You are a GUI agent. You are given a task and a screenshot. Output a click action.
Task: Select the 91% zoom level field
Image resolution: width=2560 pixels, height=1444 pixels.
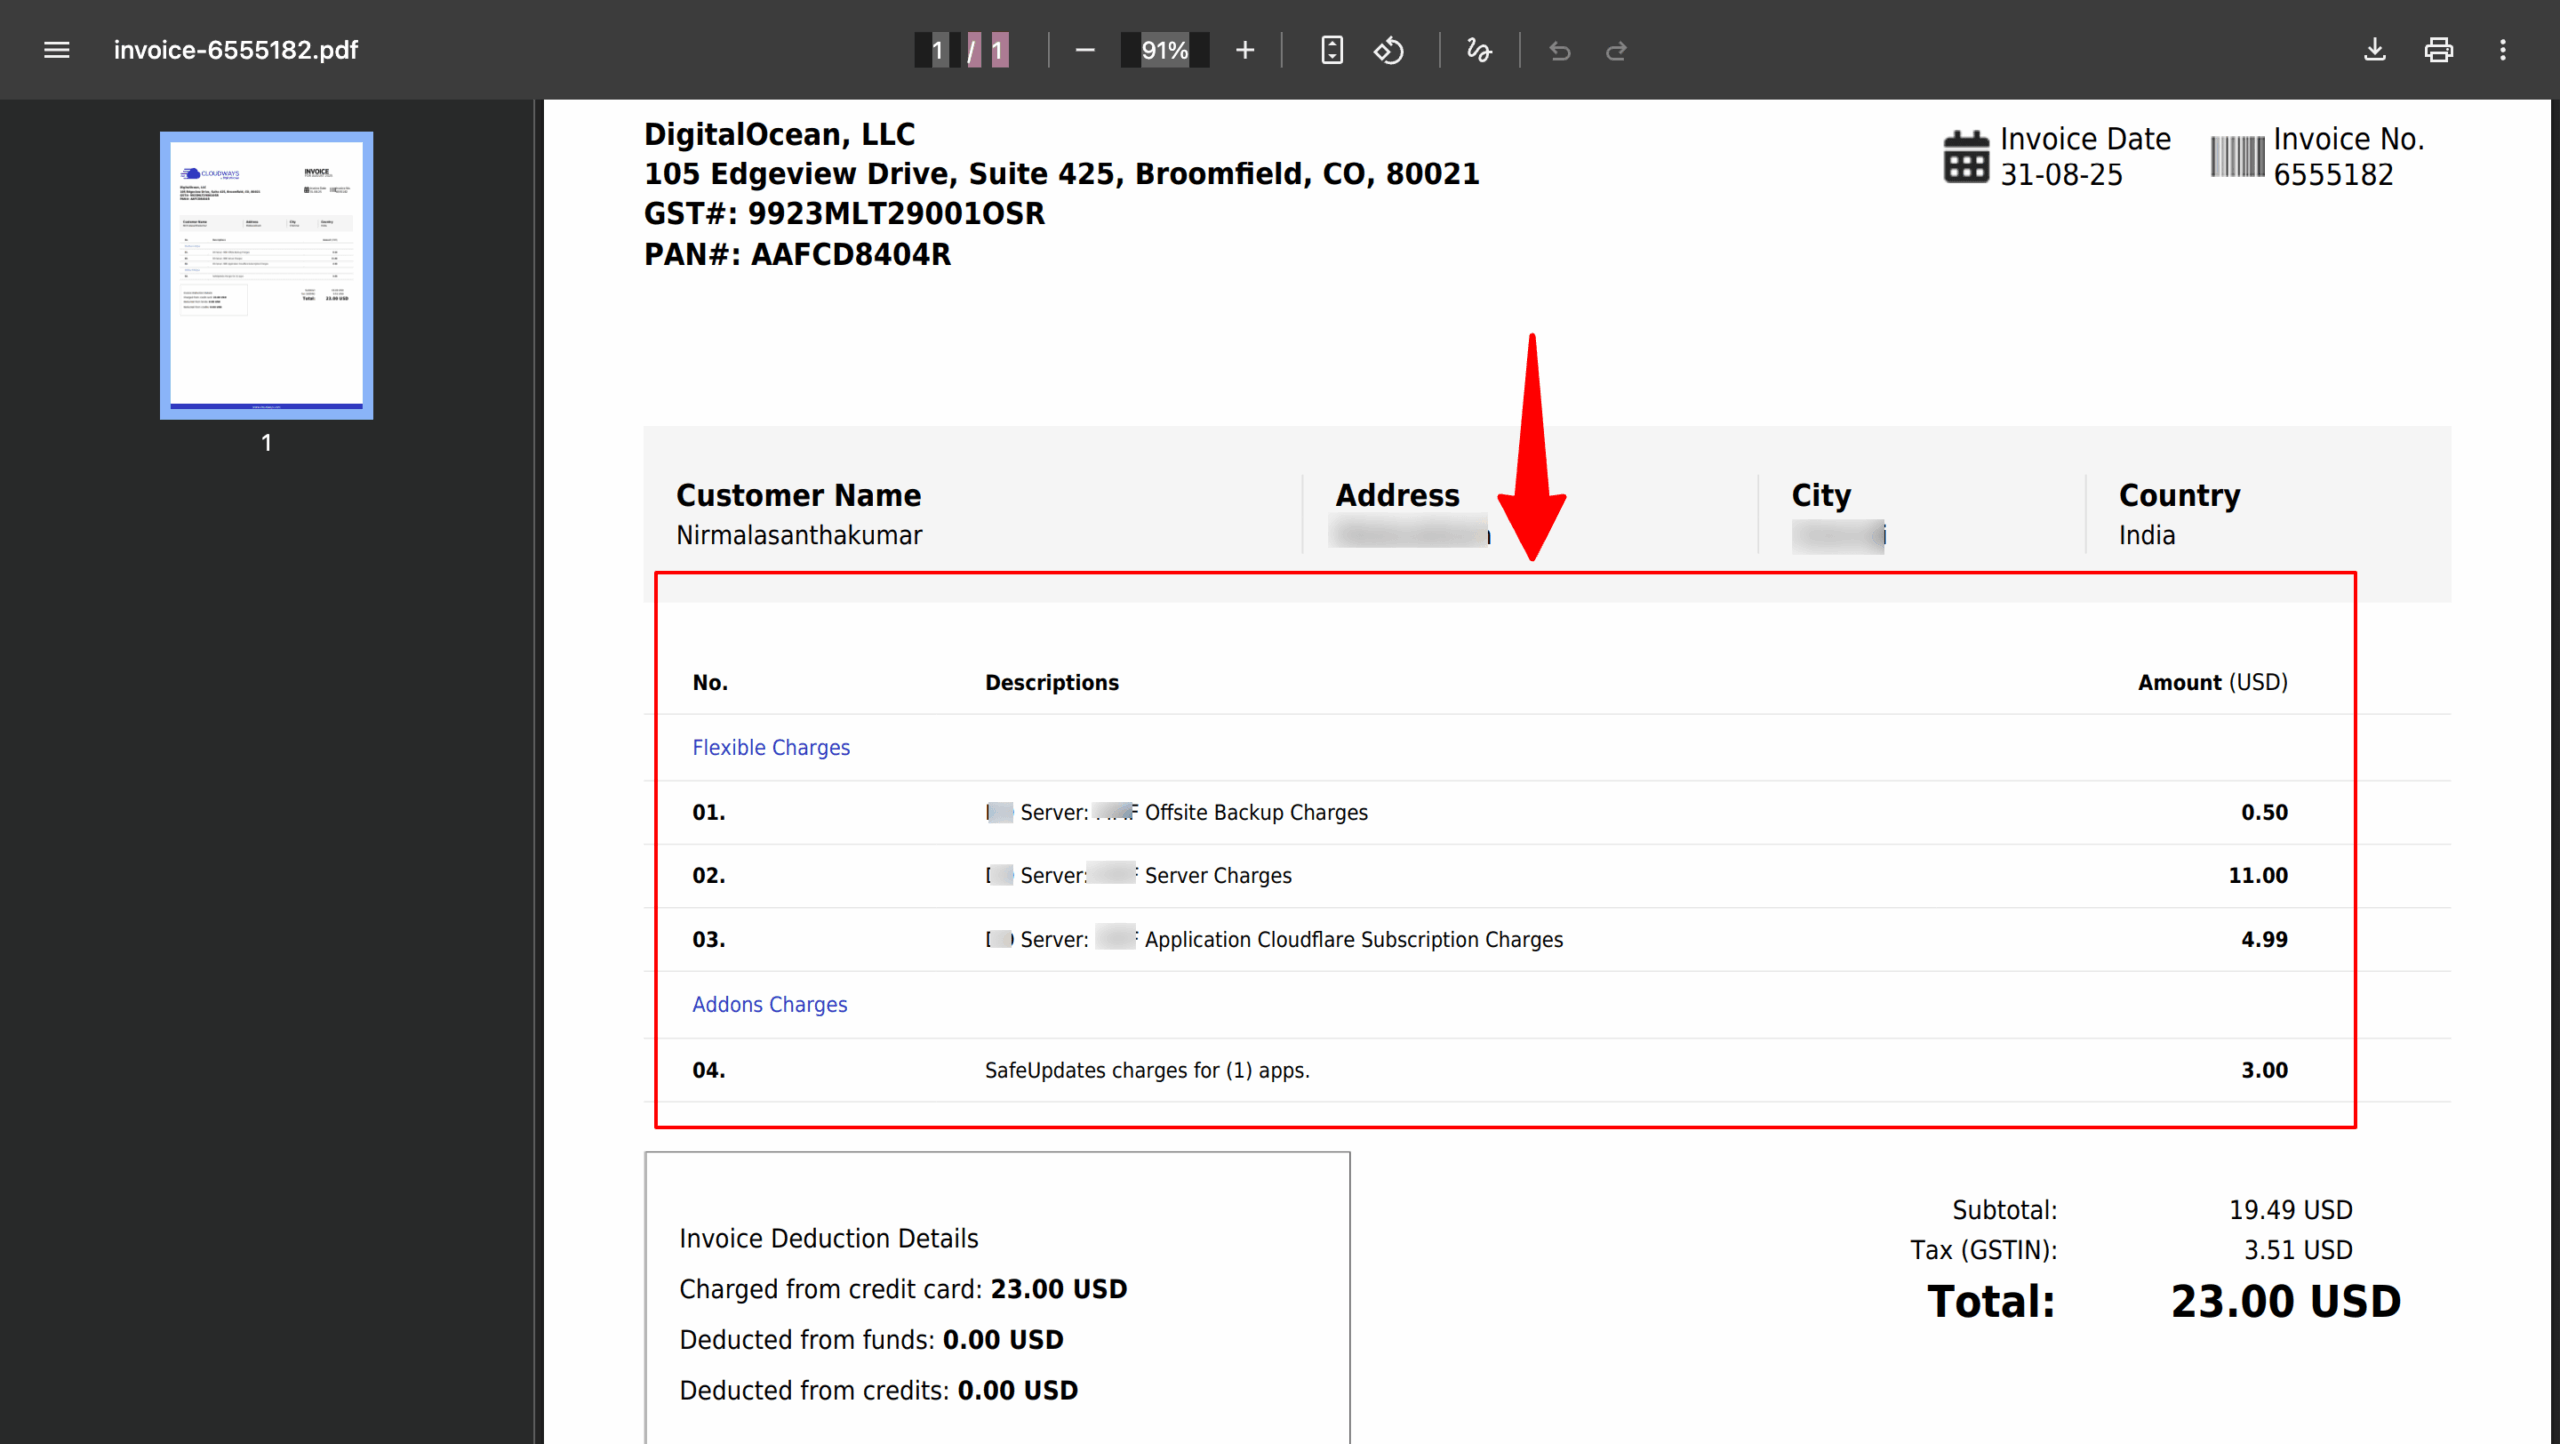1164,50
